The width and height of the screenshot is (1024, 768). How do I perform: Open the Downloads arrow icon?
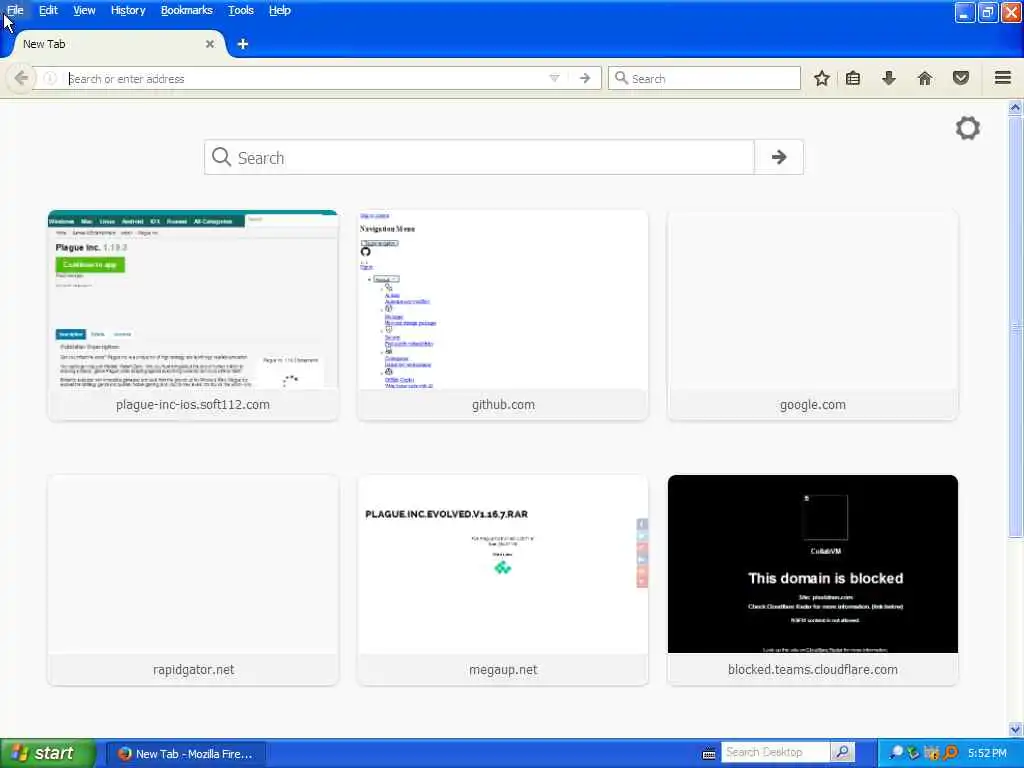[889, 78]
